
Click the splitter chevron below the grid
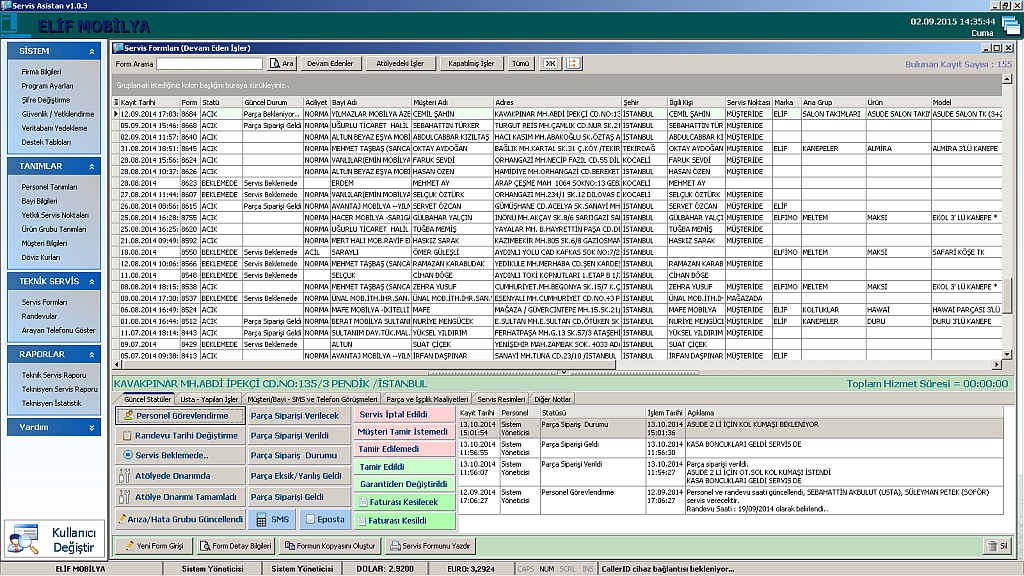[x=564, y=372]
